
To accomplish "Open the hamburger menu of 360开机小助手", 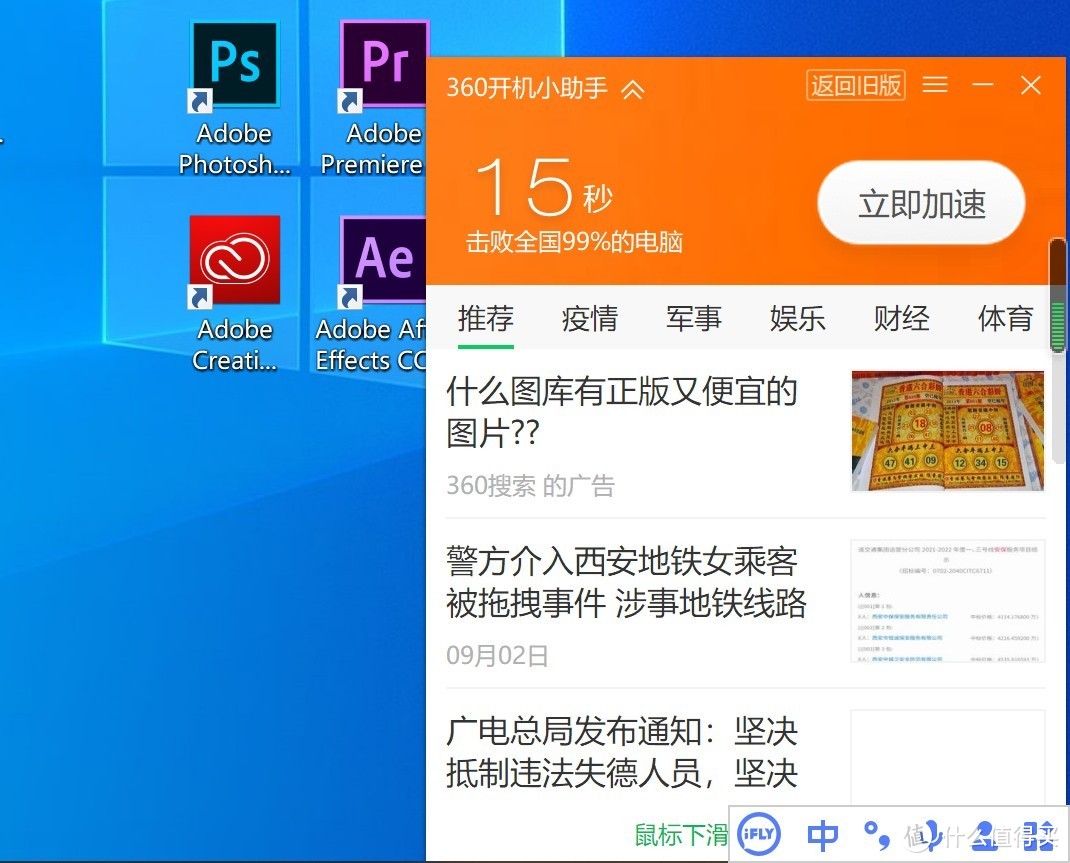I will pos(935,85).
